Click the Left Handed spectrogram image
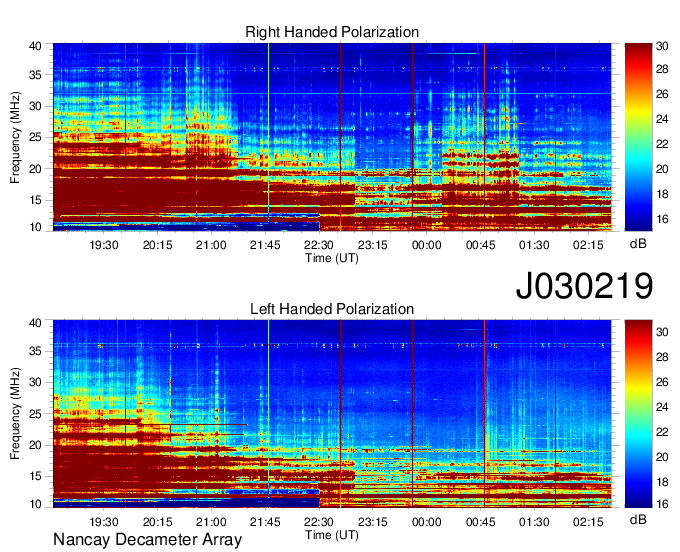Image resolution: width=680 pixels, height=552 pixels. click(332, 414)
